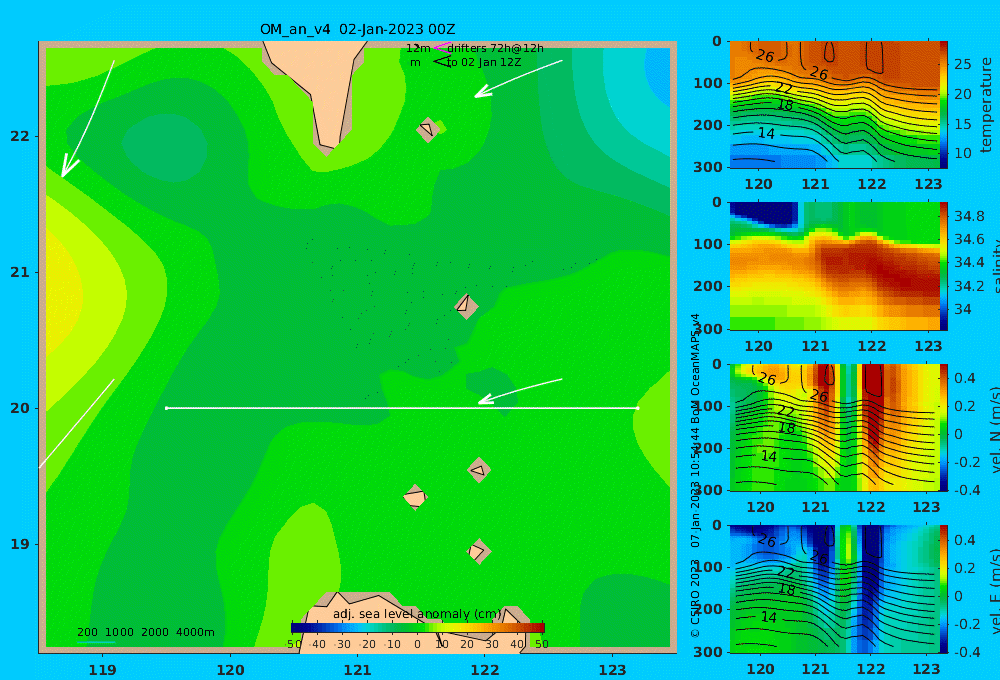This screenshot has width=1000, height=680.
Task: Click longitude label 121 on main map axis
Action: point(358,670)
